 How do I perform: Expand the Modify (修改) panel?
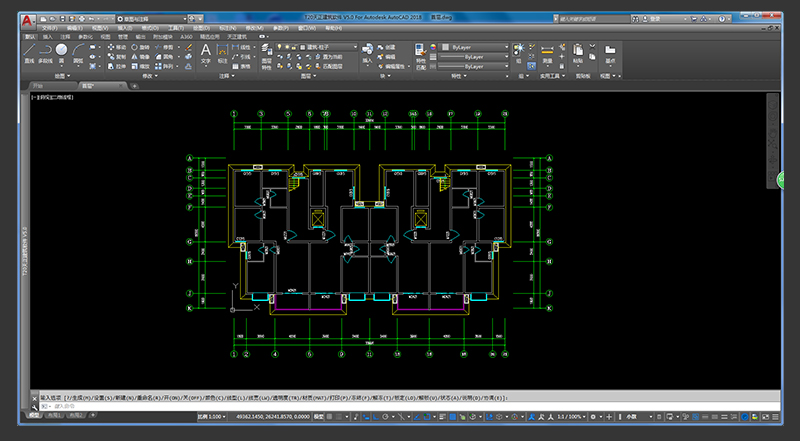coord(150,76)
